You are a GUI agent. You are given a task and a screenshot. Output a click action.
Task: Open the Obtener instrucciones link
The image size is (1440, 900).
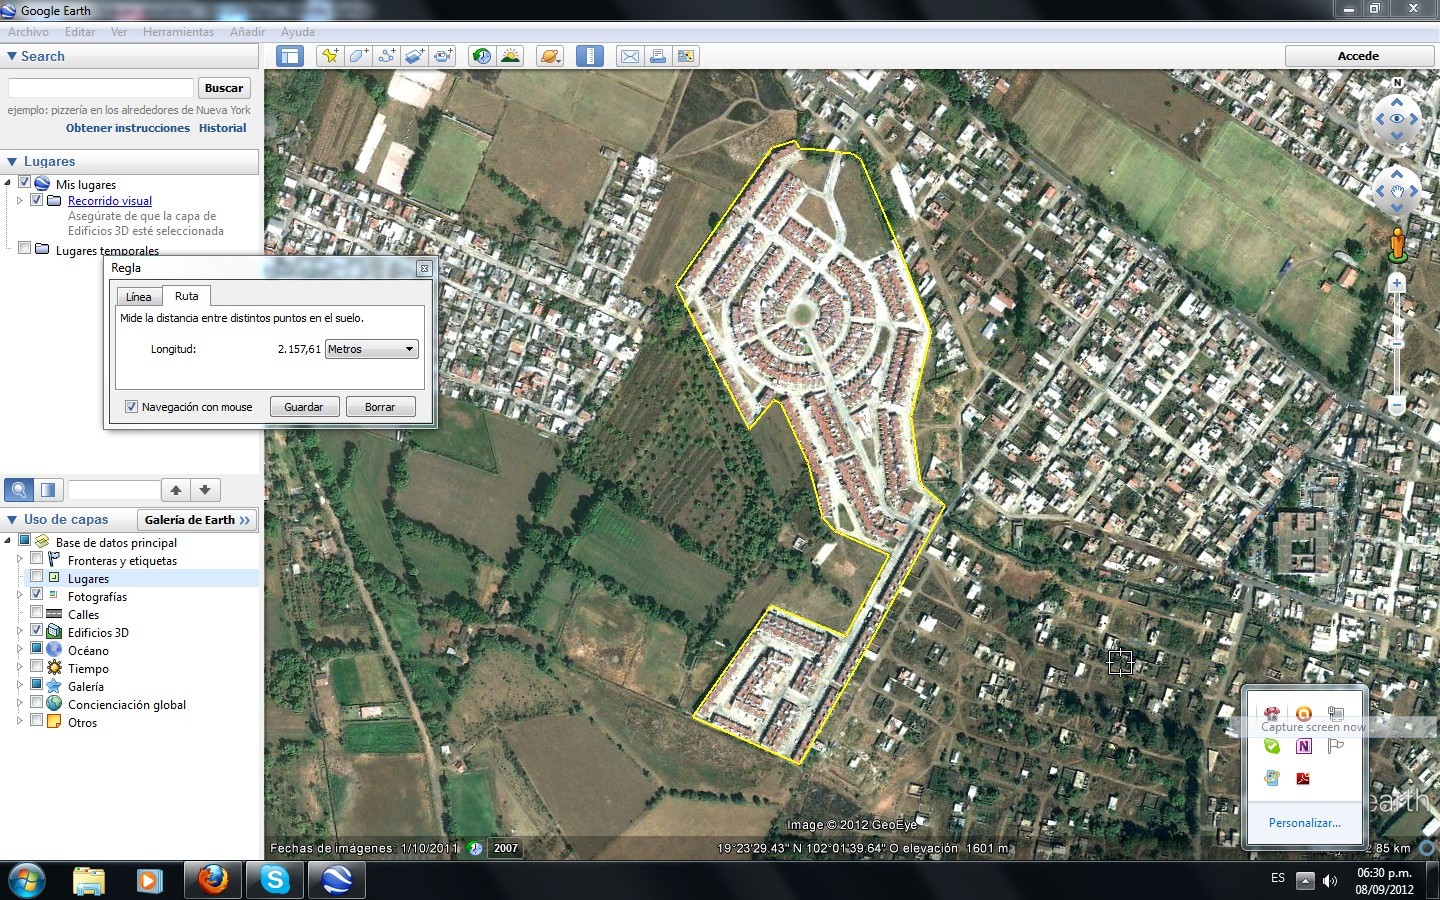[128, 128]
